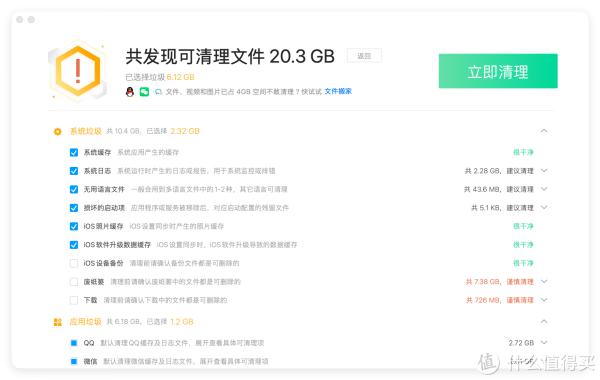600x380 pixels.
Task: Click the 共 726 MB, 谨慎清理 text
Action: tap(500, 300)
